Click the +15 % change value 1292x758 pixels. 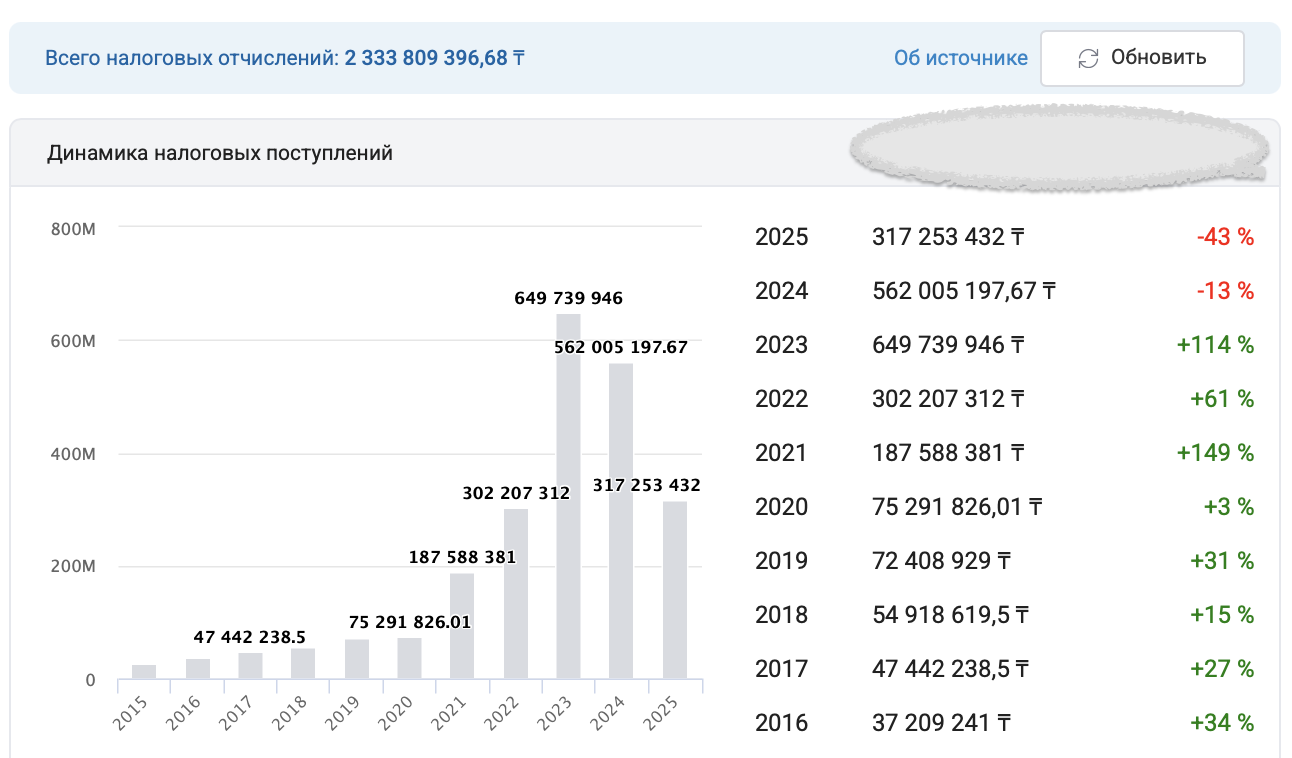1222,615
